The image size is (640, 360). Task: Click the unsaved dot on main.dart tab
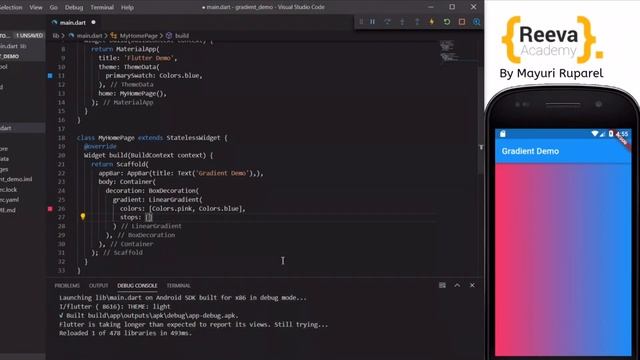93,22
